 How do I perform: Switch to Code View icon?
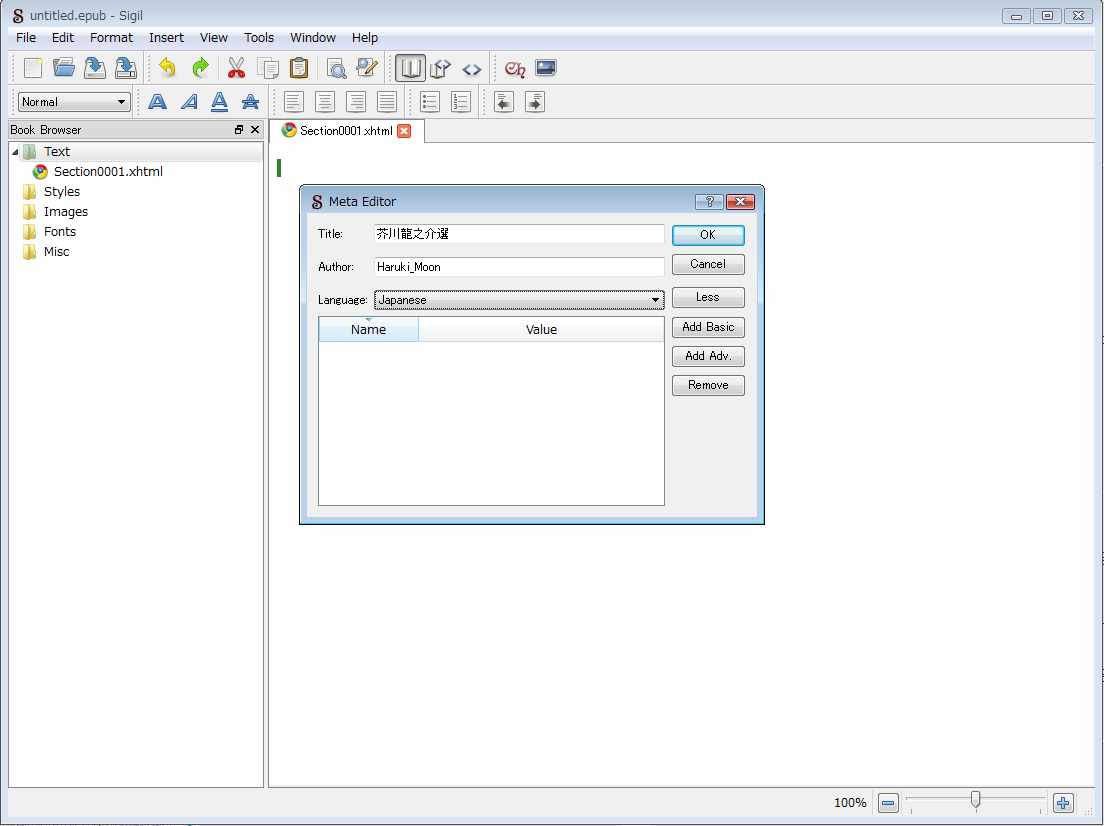pyautogui.click(x=472, y=69)
